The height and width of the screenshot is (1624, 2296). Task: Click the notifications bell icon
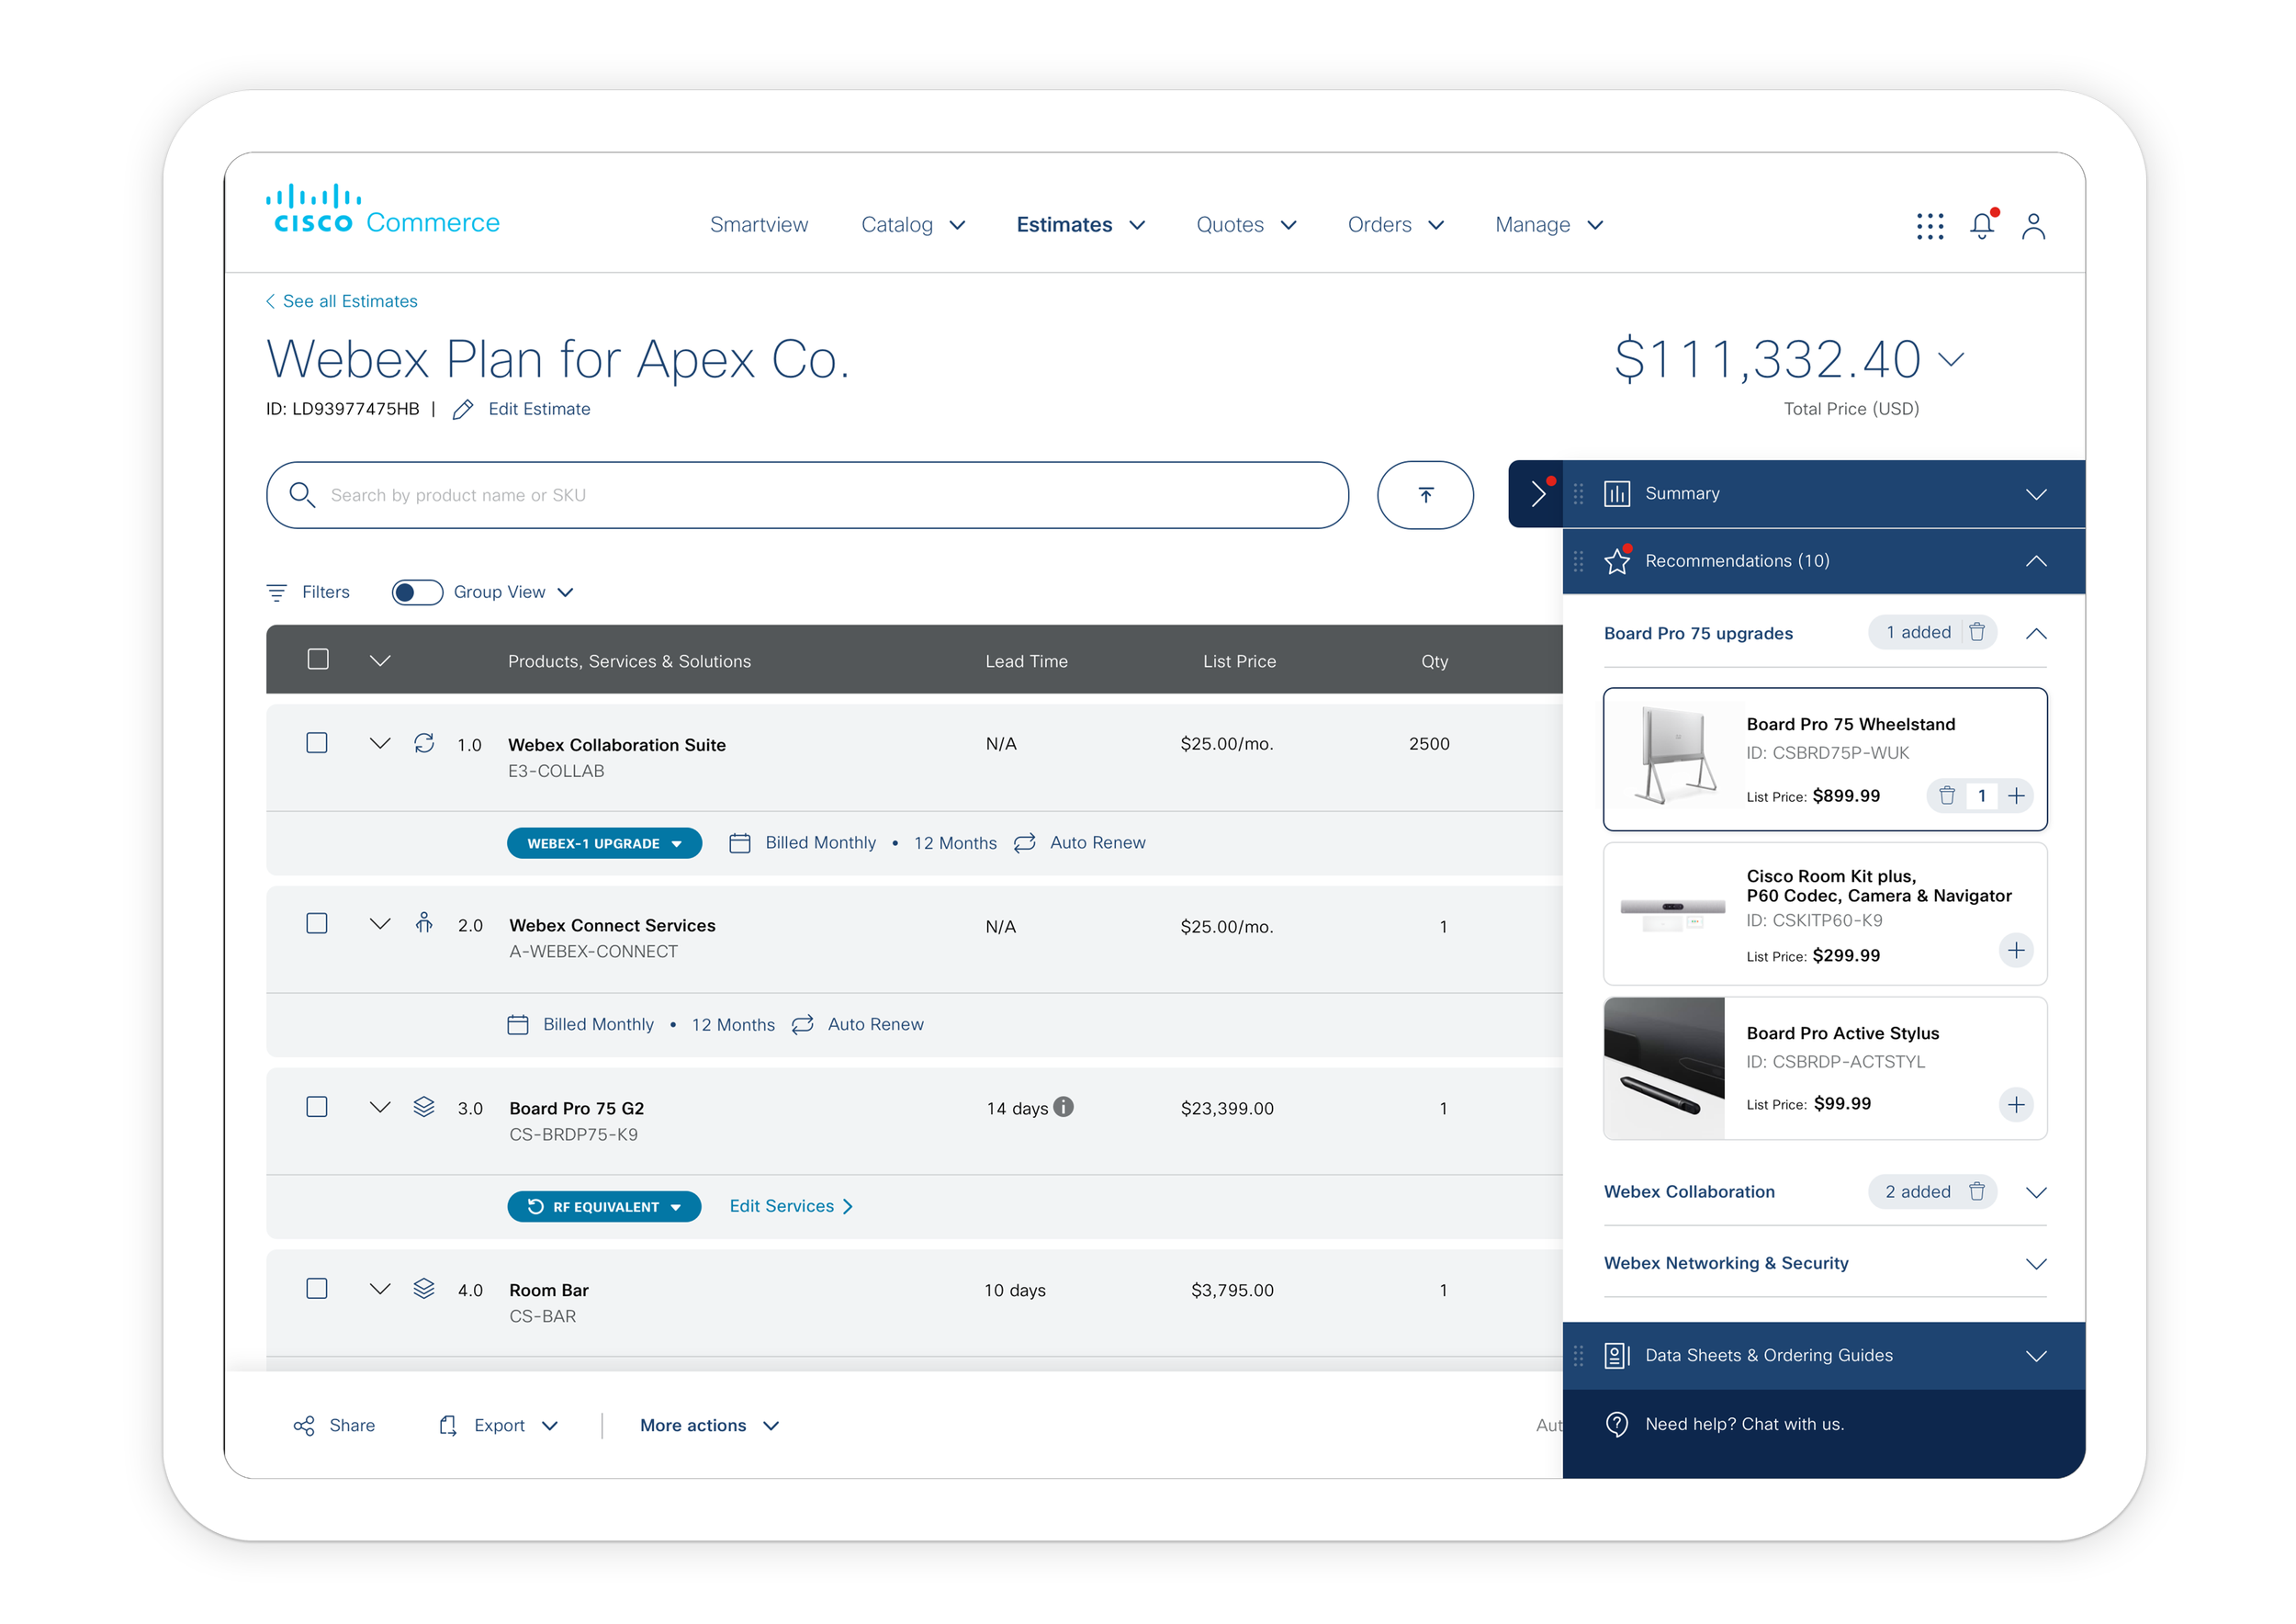click(x=1981, y=226)
